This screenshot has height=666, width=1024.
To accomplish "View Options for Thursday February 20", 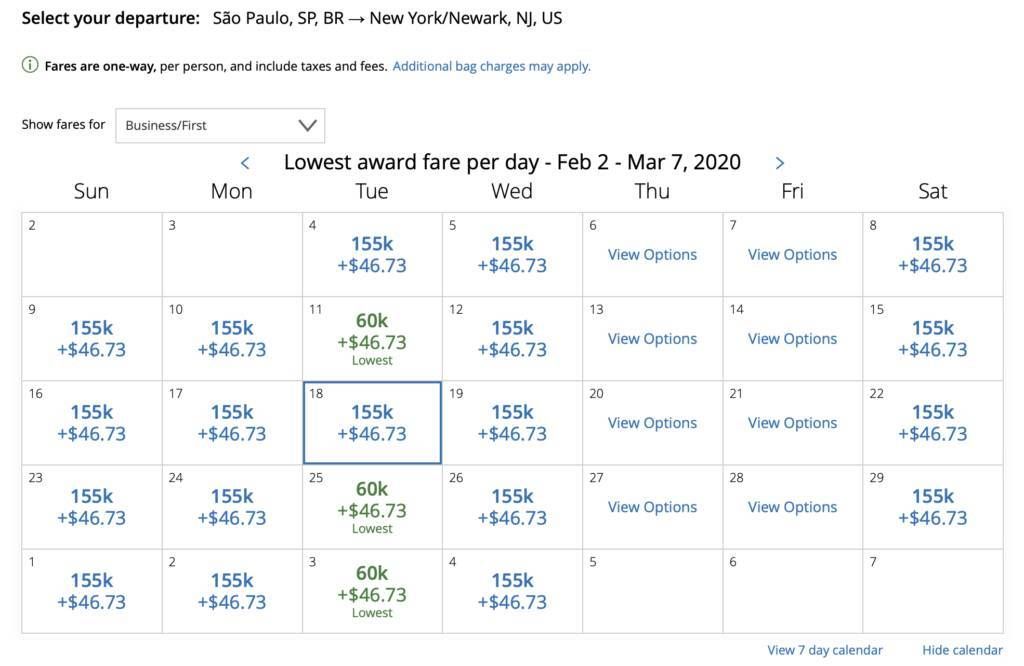I will (652, 423).
